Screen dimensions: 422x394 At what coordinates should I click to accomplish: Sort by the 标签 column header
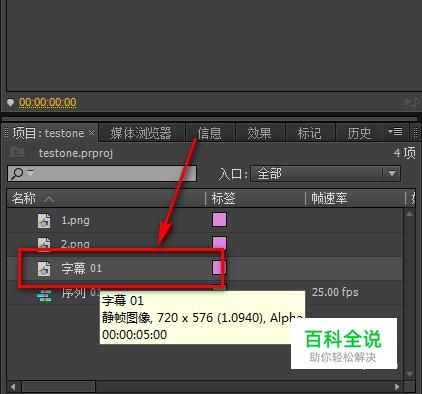point(224,198)
